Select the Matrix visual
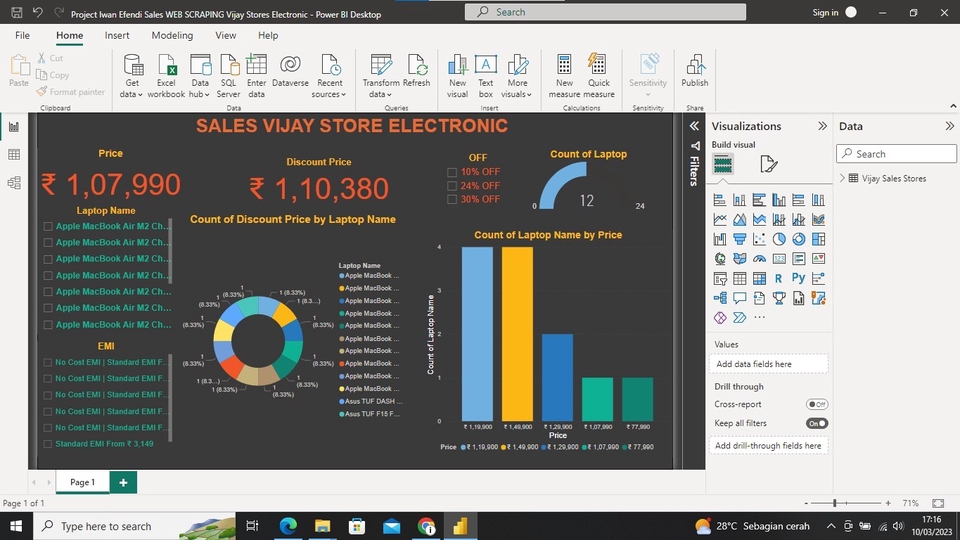 point(759,279)
